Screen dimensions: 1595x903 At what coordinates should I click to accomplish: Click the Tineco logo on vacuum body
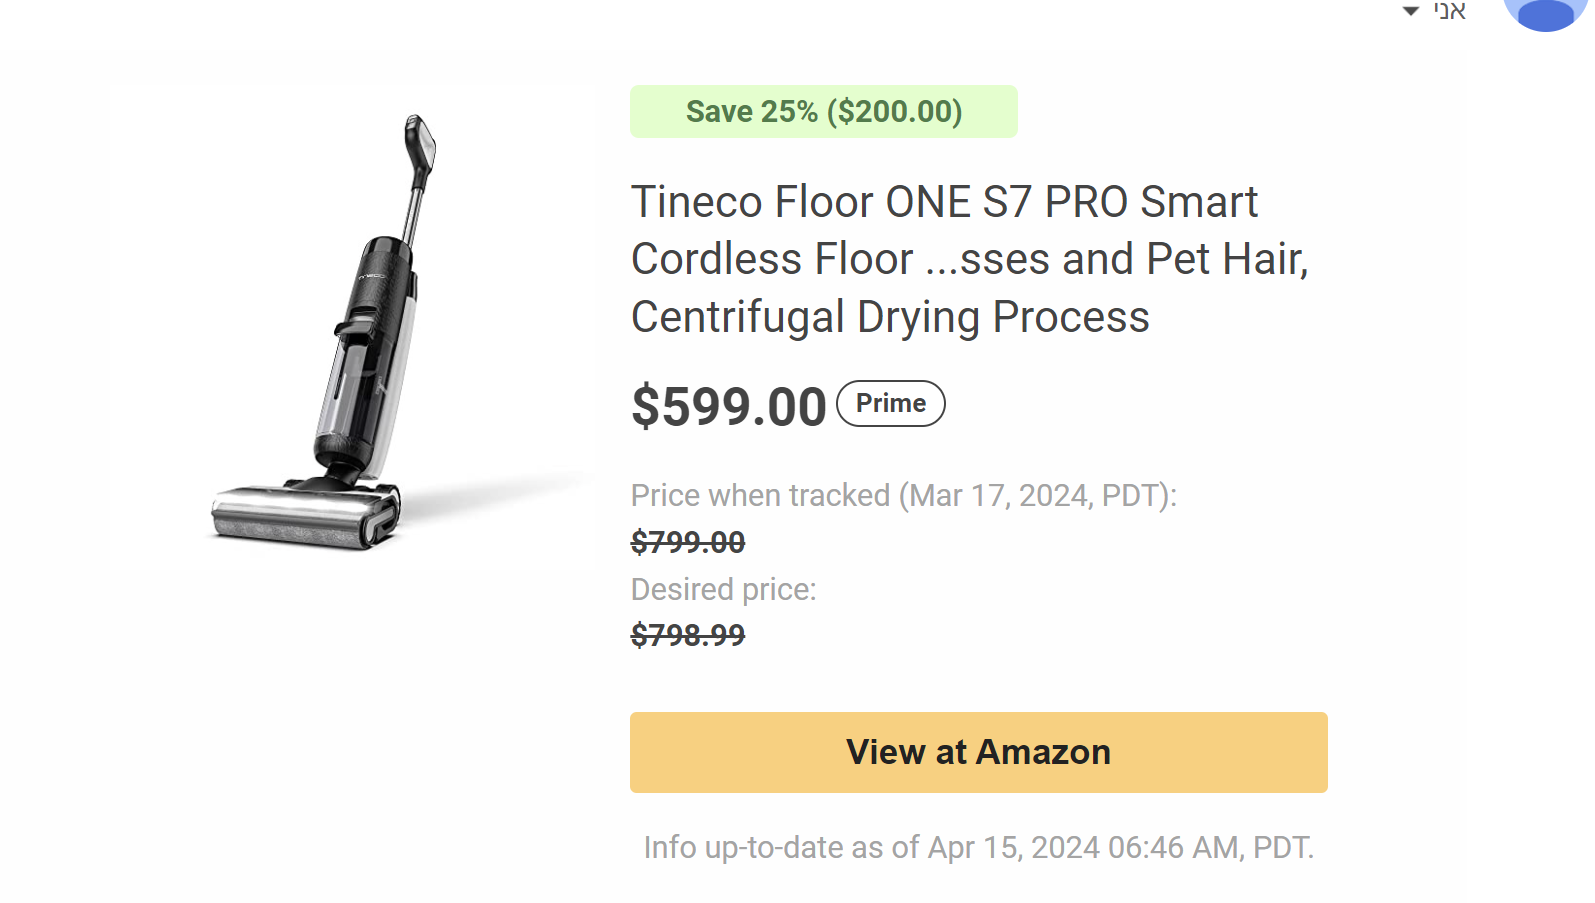click(x=372, y=276)
